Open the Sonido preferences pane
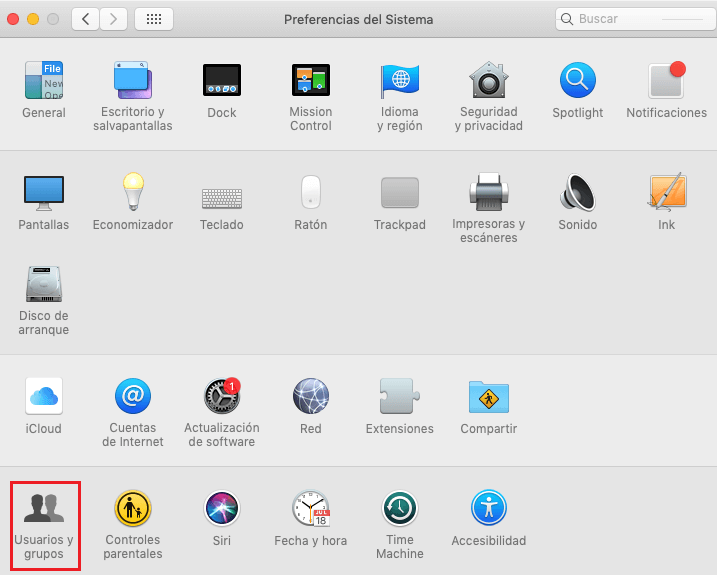The width and height of the screenshot is (717, 575). coord(577,192)
